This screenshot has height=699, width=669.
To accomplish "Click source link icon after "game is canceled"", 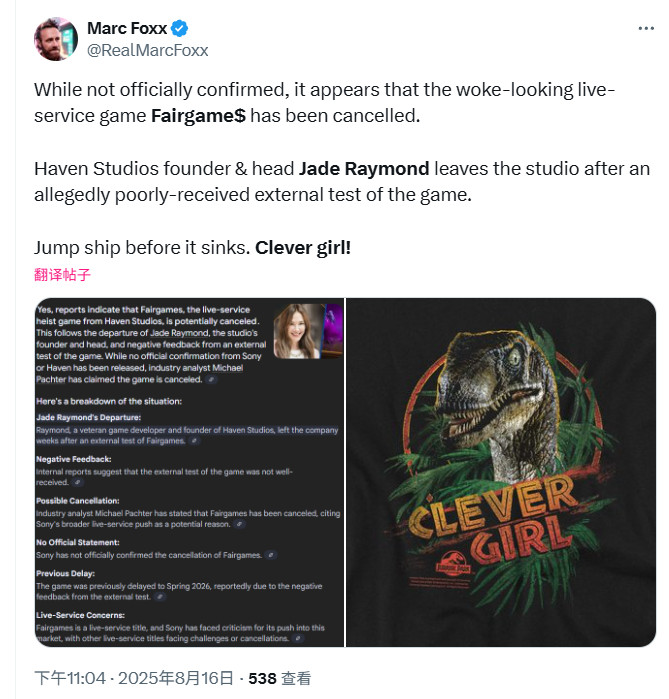I will 212,380.
